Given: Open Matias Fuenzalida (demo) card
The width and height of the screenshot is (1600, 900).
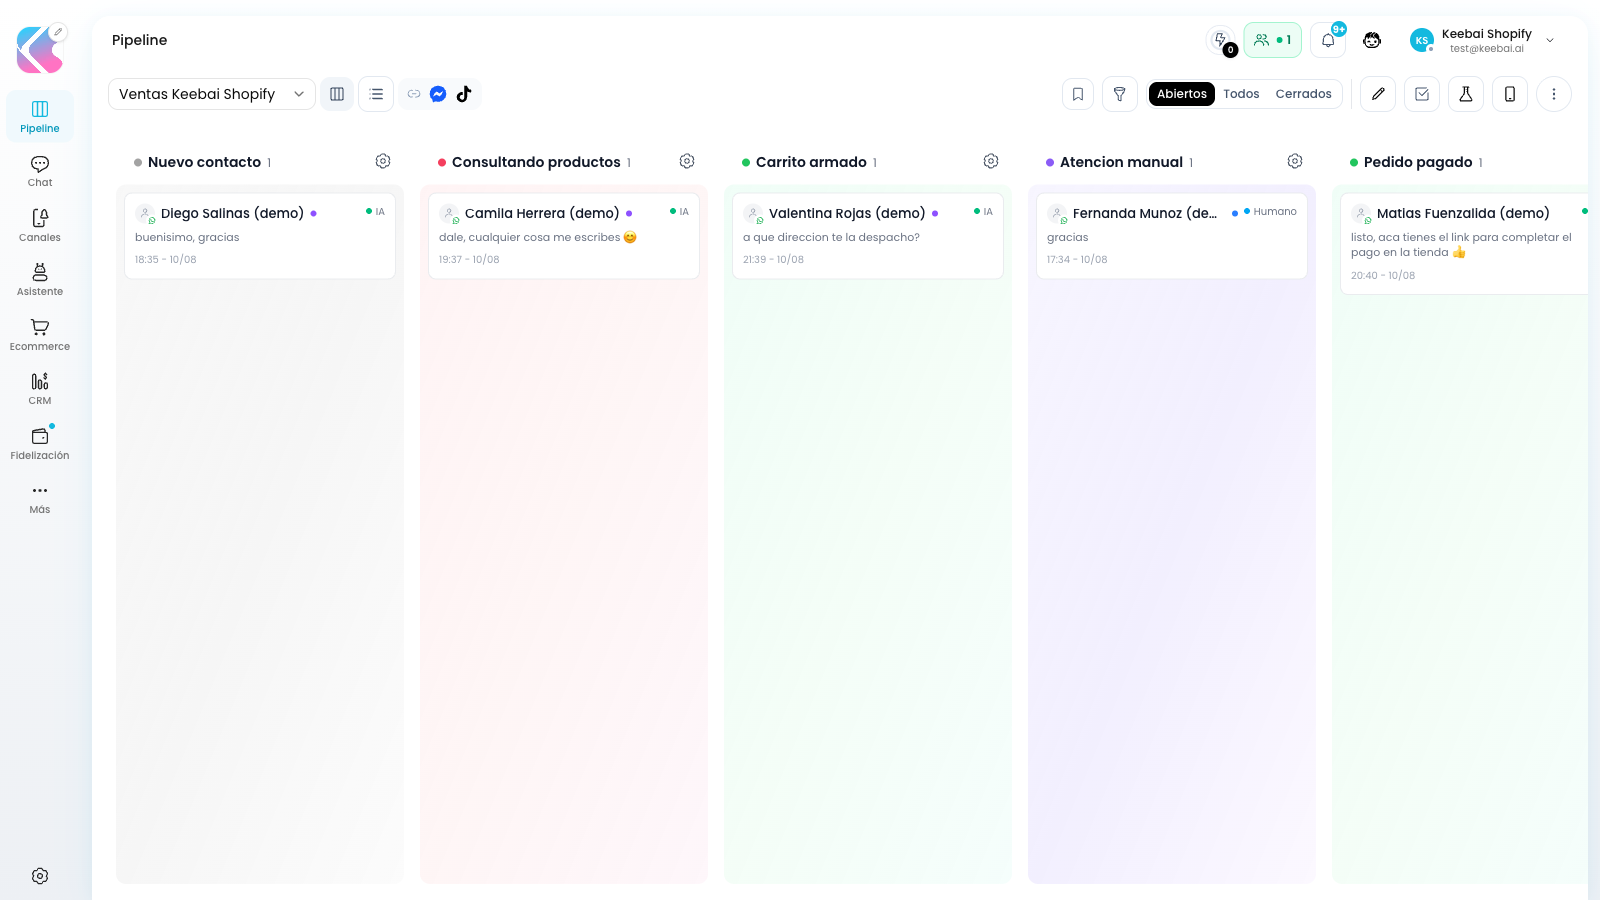Looking at the screenshot, I should click(1464, 244).
